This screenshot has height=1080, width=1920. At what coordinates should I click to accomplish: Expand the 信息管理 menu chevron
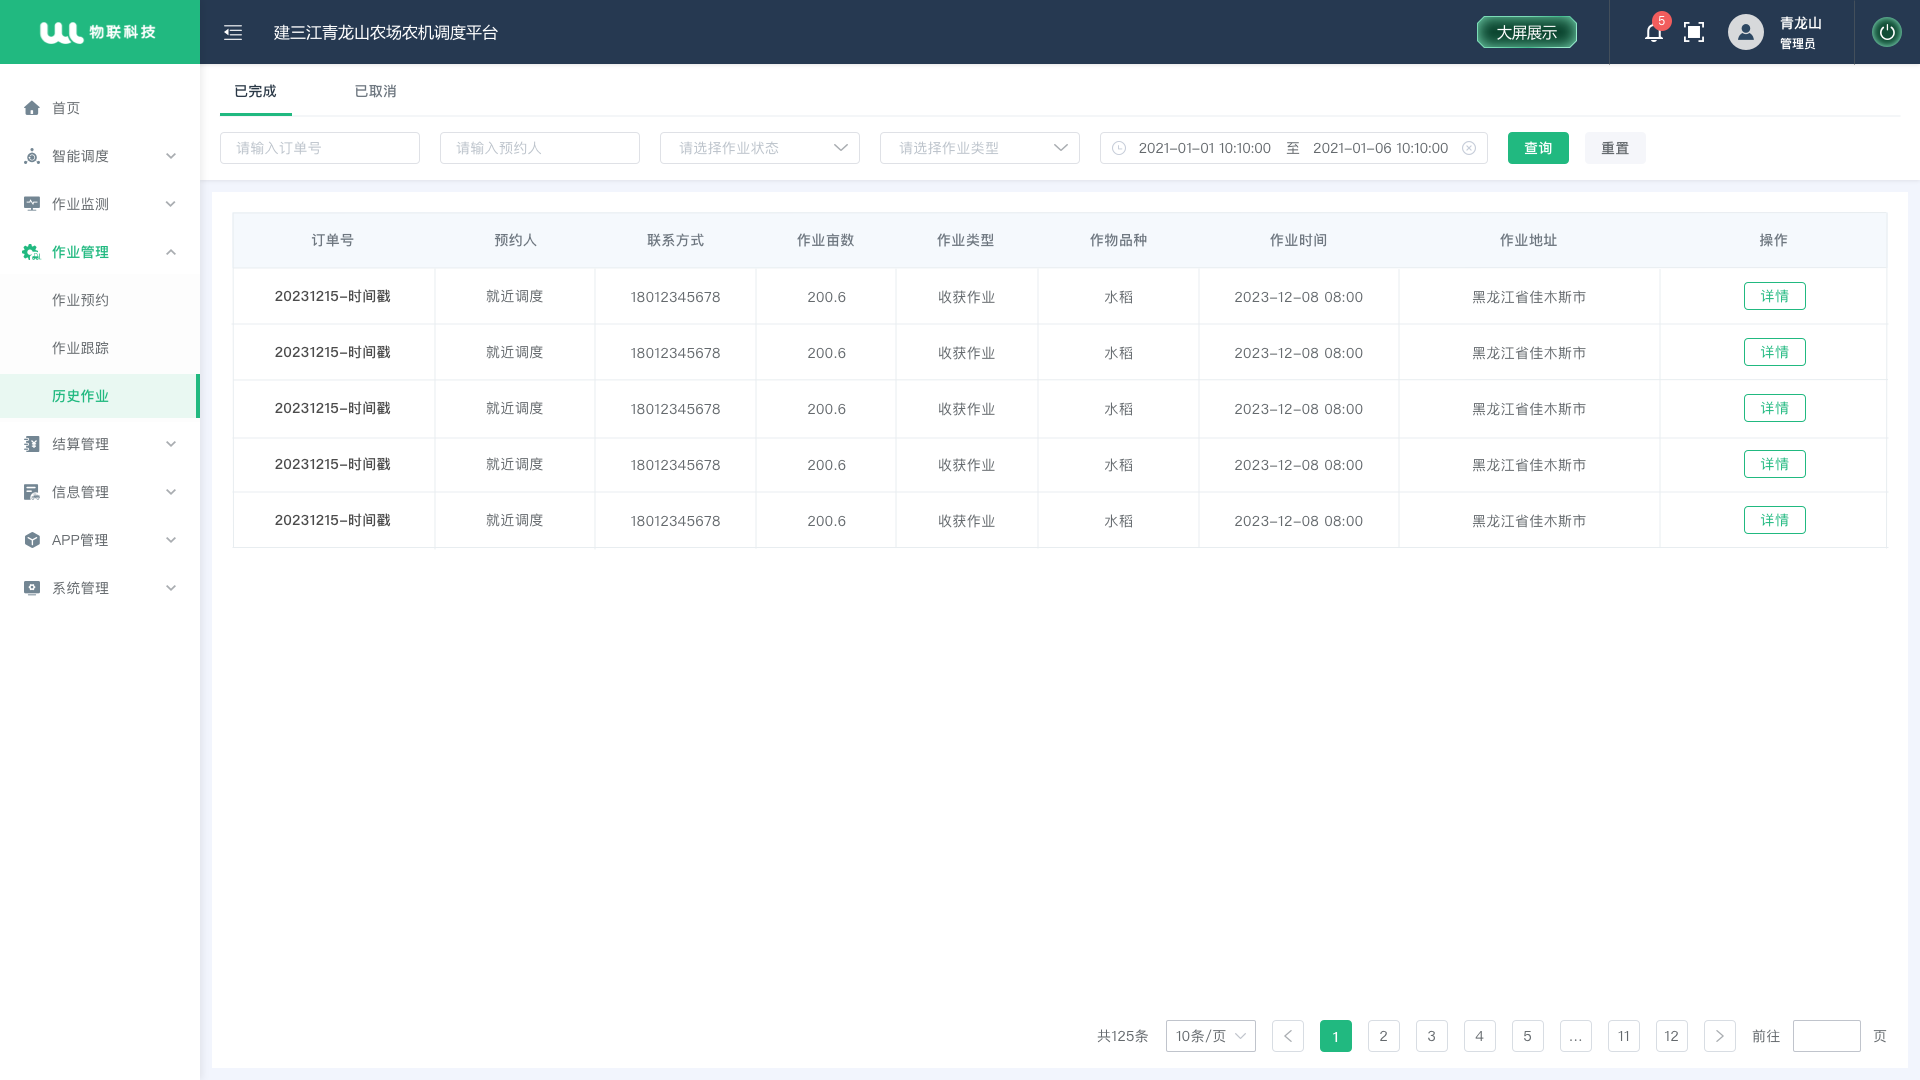(x=171, y=492)
